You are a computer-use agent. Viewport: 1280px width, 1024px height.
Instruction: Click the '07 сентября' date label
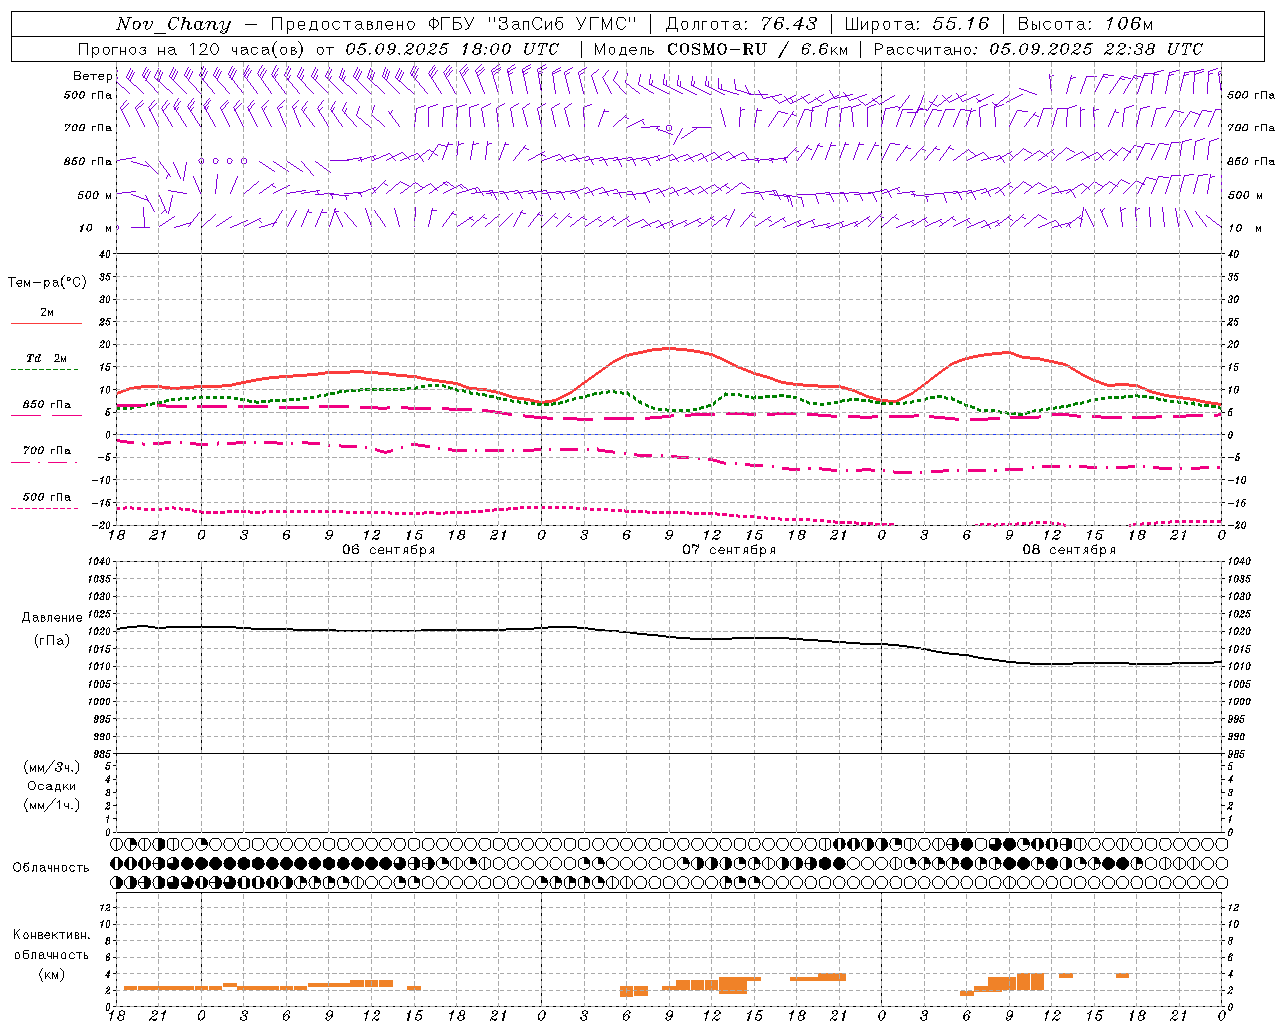tap(729, 550)
